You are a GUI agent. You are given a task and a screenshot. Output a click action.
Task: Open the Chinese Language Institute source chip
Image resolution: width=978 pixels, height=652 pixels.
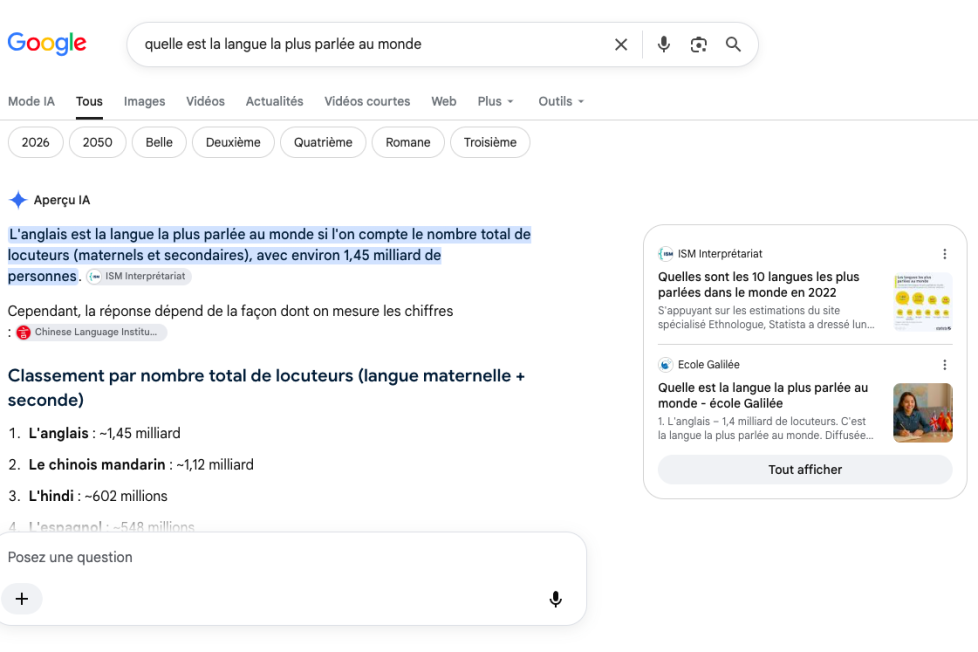[x=90, y=332]
